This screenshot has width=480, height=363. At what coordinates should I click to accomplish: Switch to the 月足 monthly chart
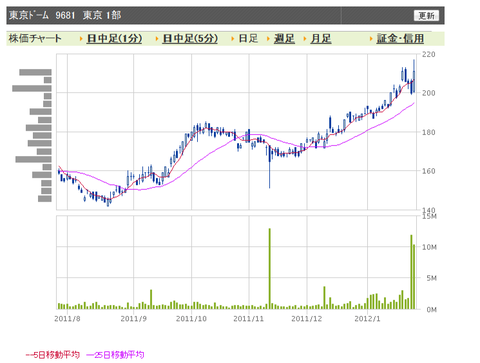click(321, 39)
